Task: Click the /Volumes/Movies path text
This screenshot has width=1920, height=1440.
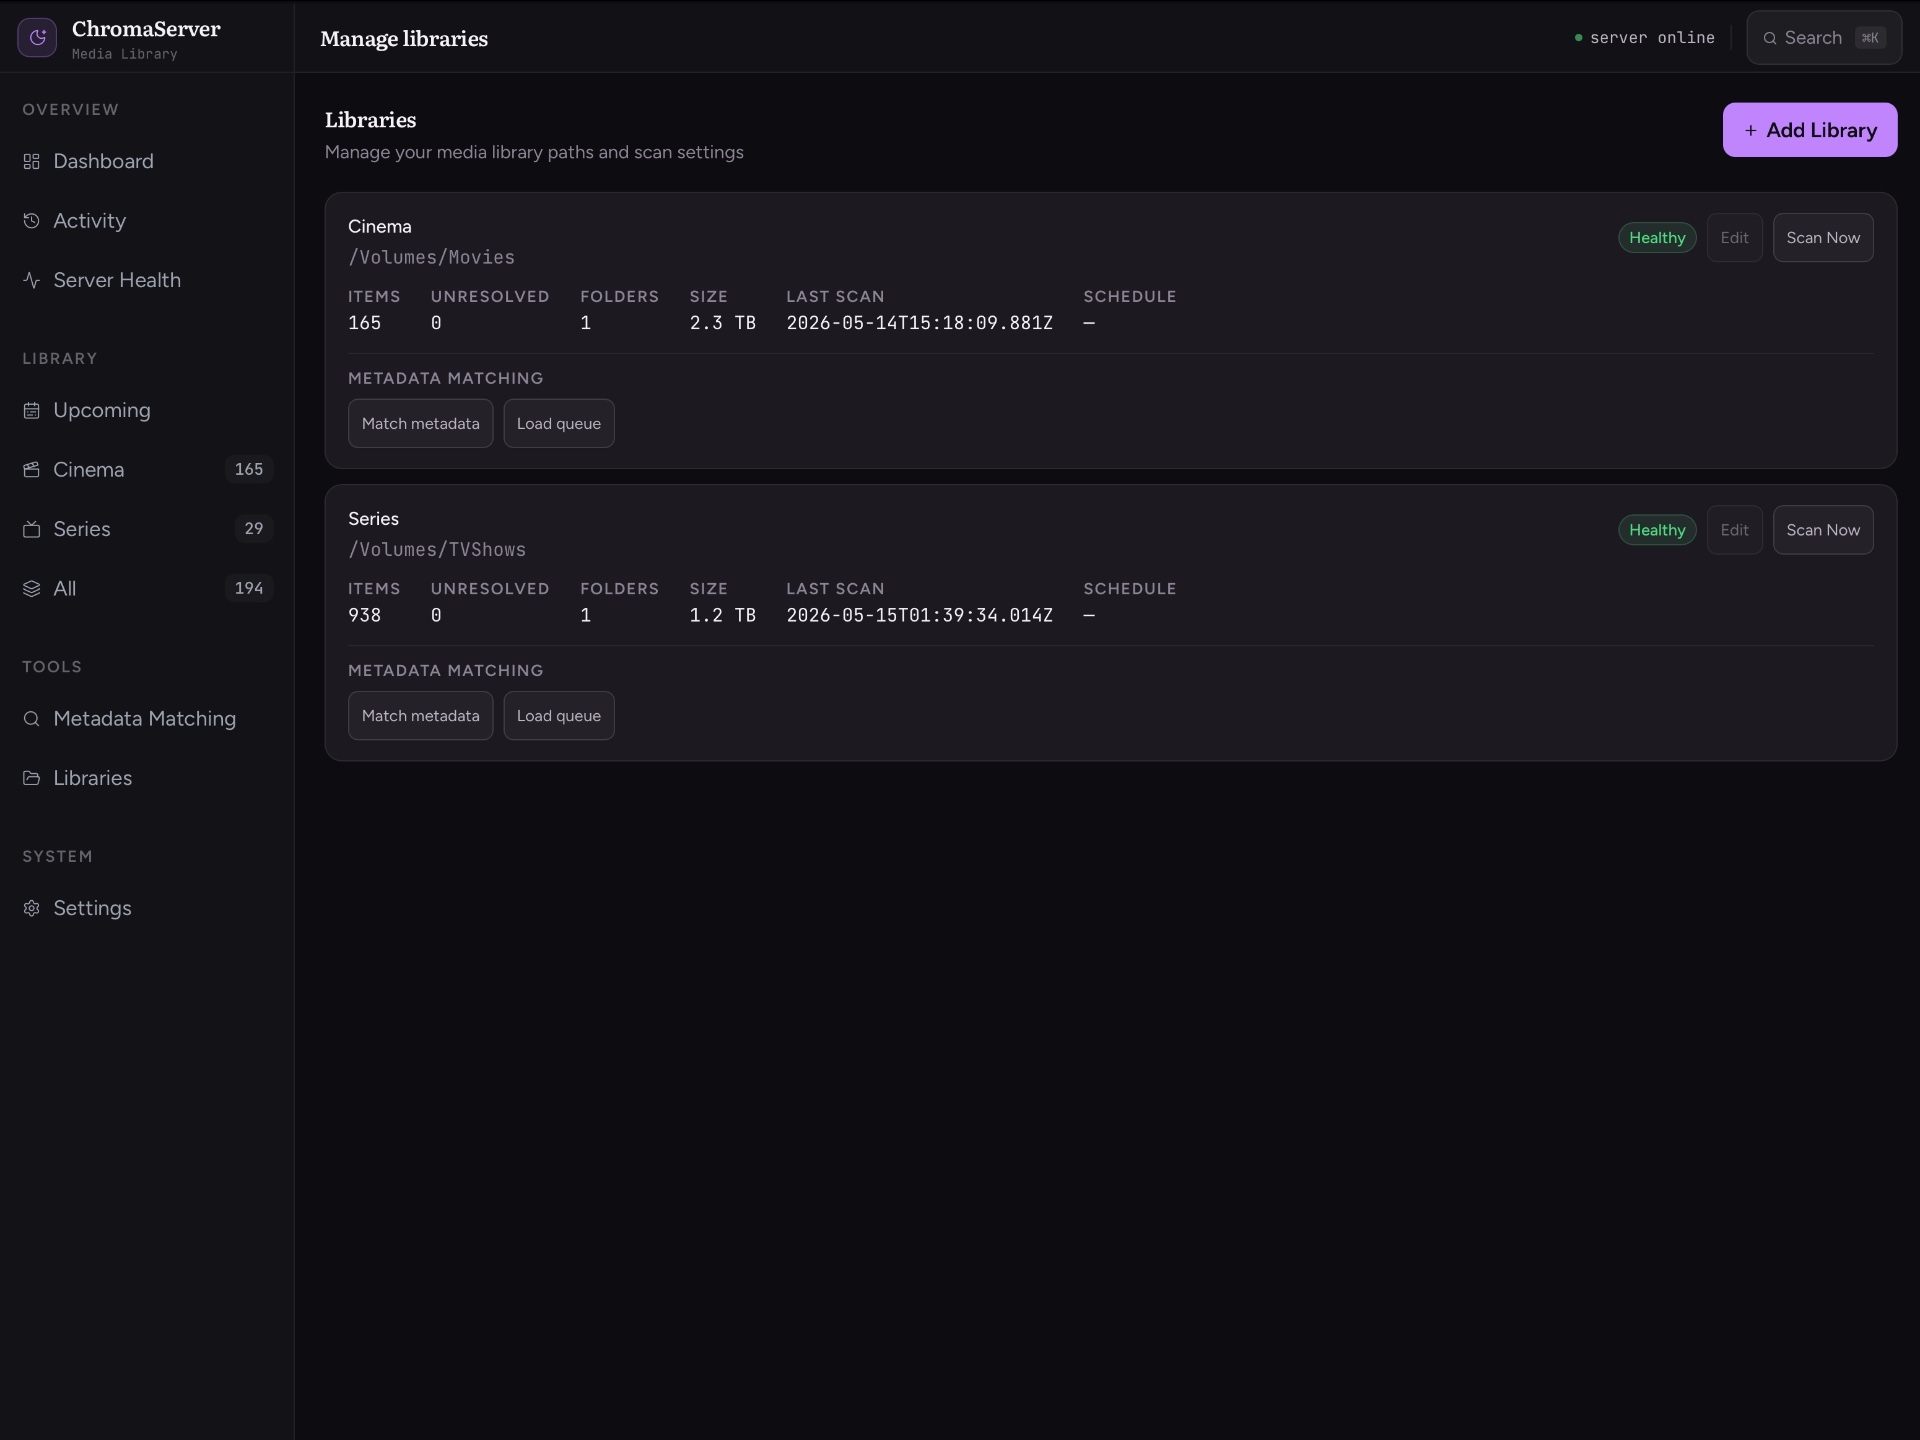Action: [x=431, y=258]
